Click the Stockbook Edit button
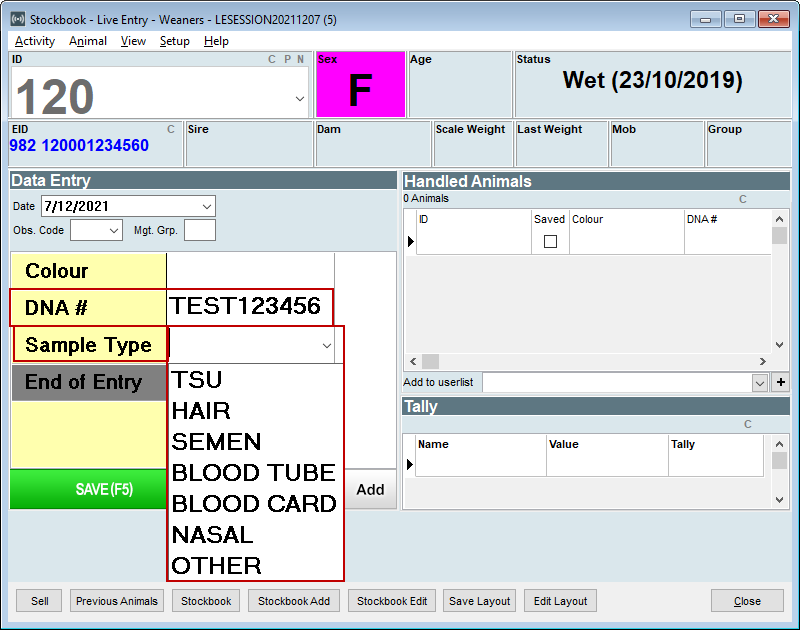 pos(392,601)
